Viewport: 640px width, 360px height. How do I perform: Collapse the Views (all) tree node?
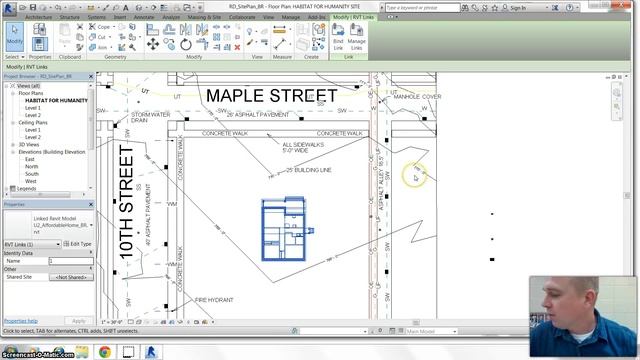[6, 86]
